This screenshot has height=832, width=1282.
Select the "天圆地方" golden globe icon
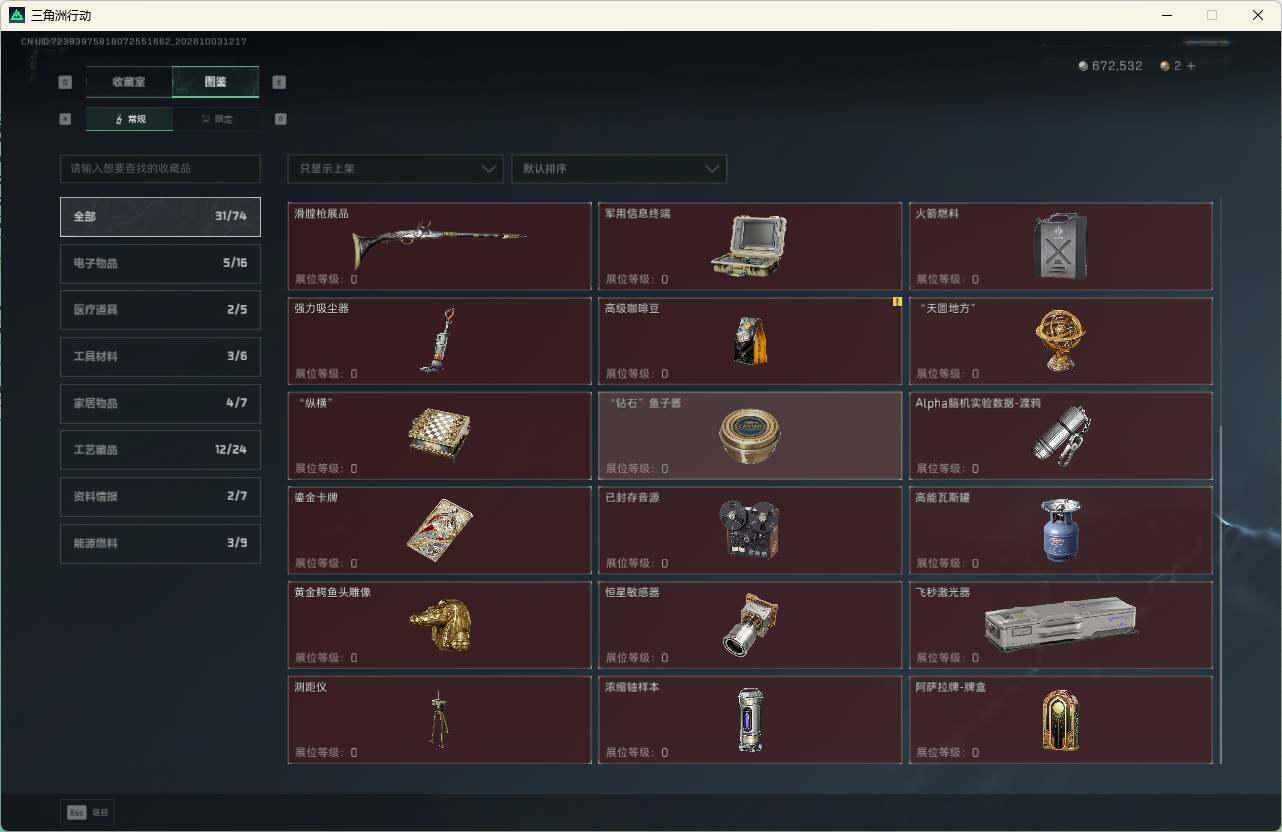(1060, 340)
